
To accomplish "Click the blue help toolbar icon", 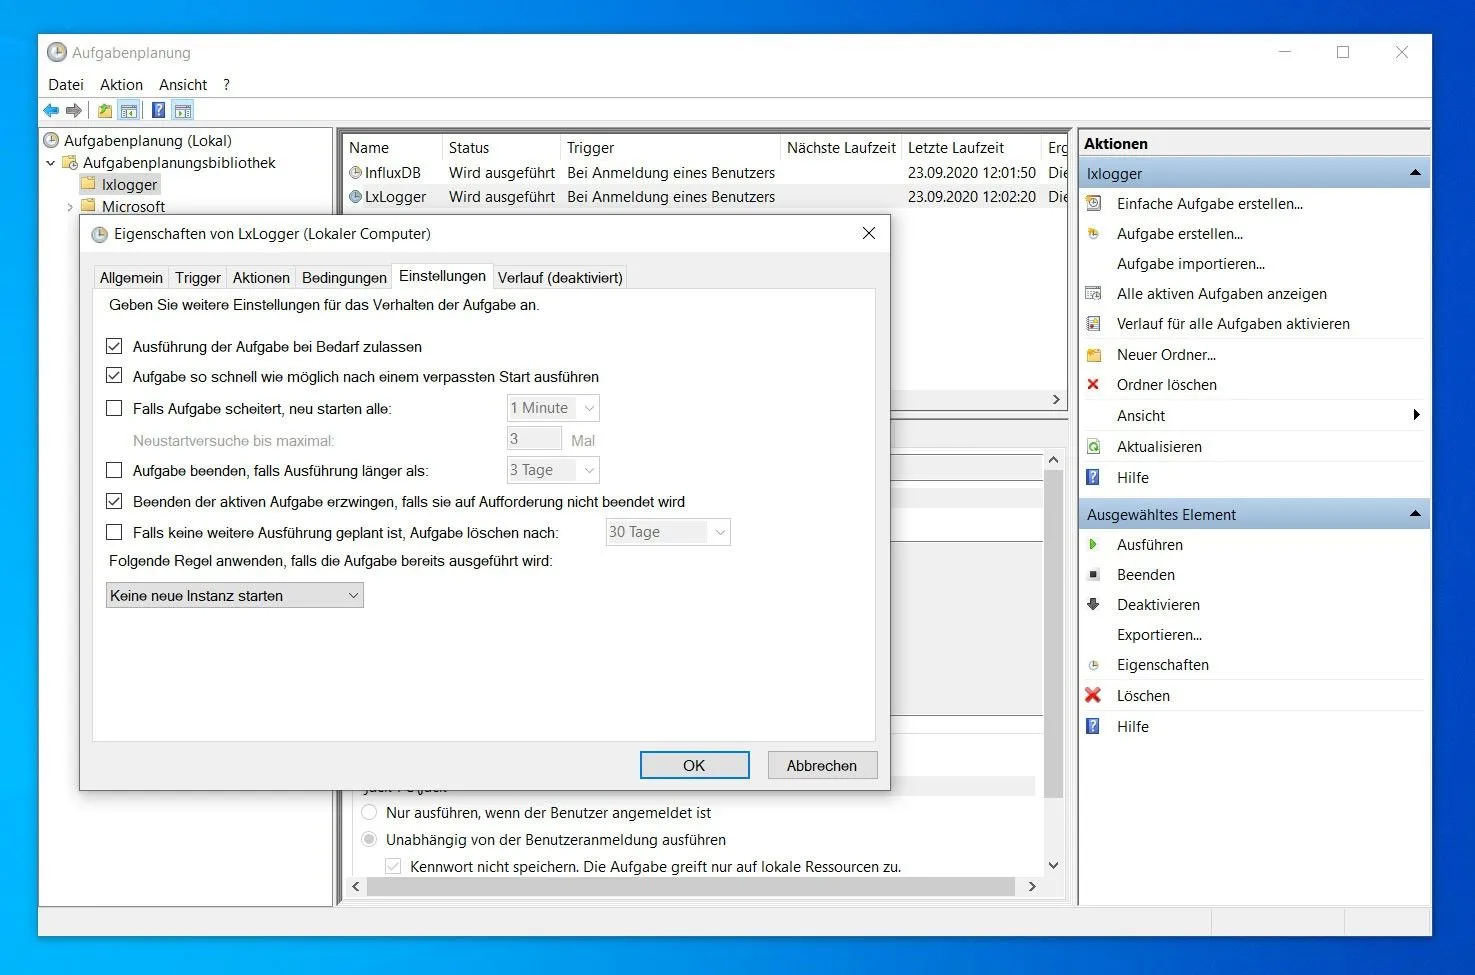I will tap(158, 110).
